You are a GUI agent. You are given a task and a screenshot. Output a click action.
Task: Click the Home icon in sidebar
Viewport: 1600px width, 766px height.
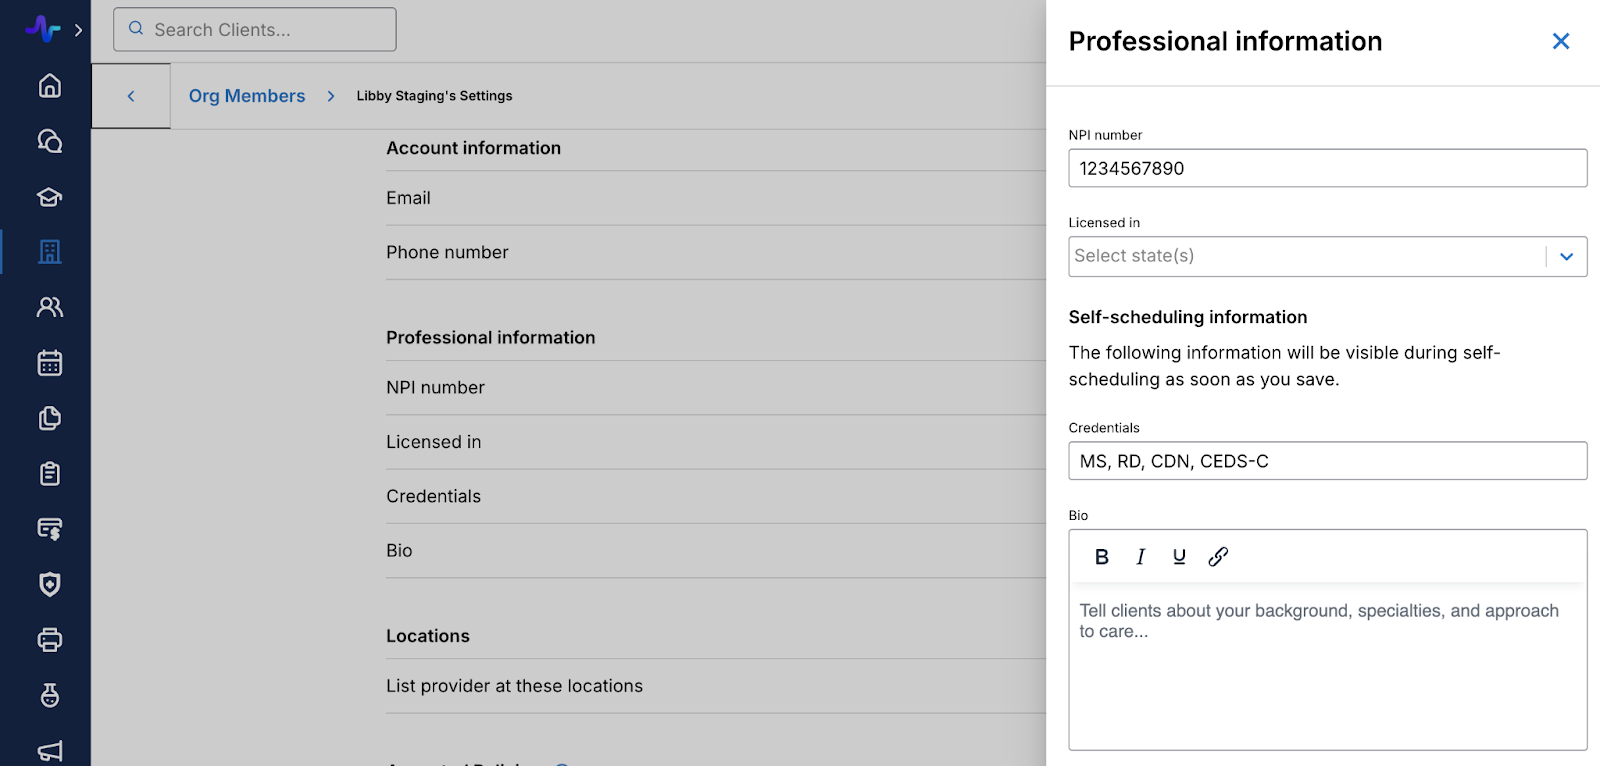49,86
